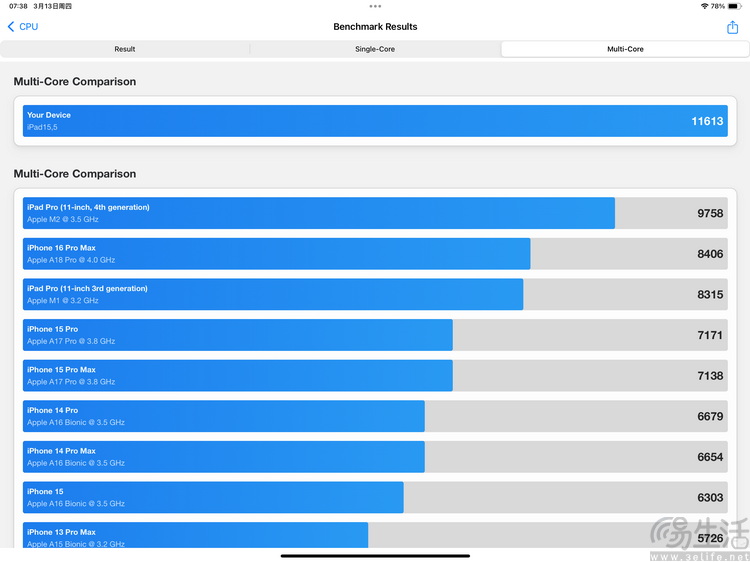750x562 pixels.
Task: Open the three-dot multitasking menu
Action: click(x=375, y=6)
